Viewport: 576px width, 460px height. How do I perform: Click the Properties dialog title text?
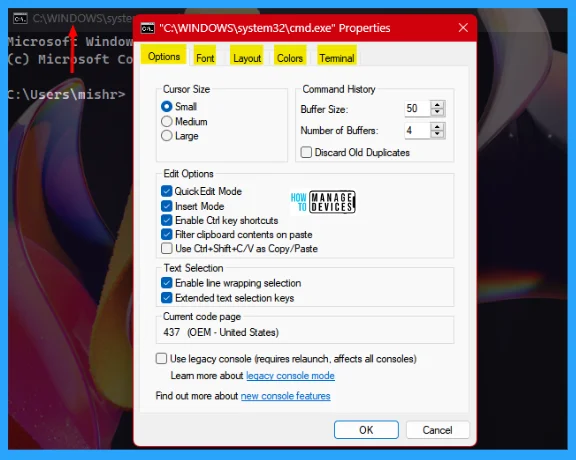274,28
